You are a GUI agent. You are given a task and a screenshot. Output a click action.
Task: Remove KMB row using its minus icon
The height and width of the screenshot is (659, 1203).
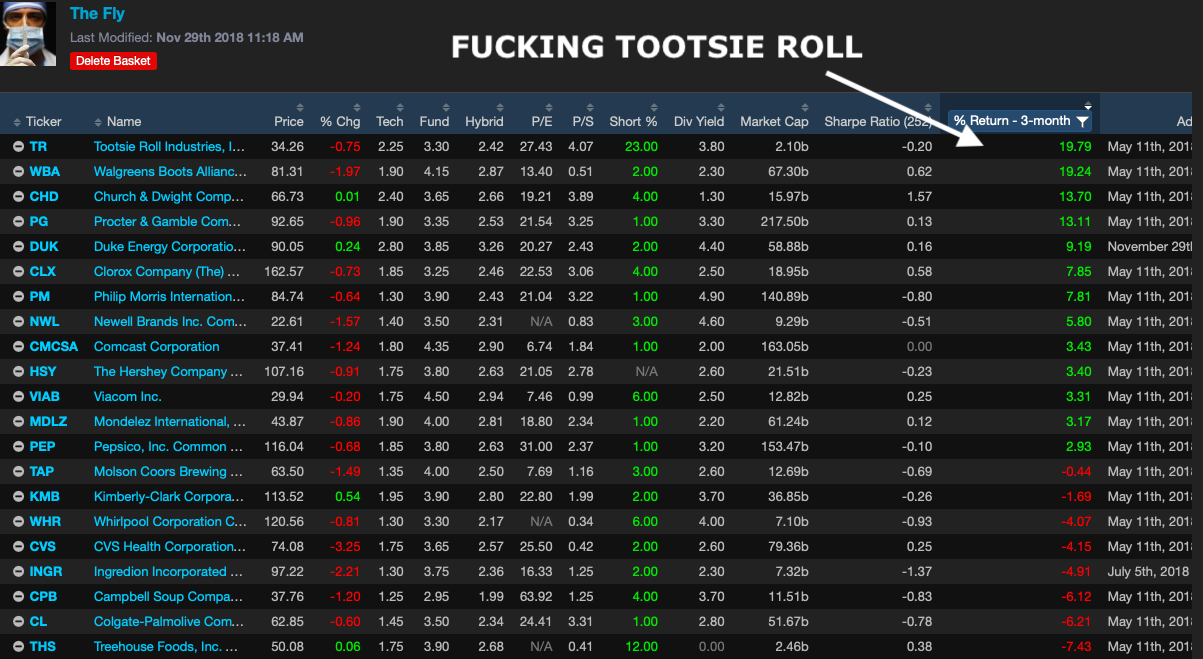(x=18, y=496)
